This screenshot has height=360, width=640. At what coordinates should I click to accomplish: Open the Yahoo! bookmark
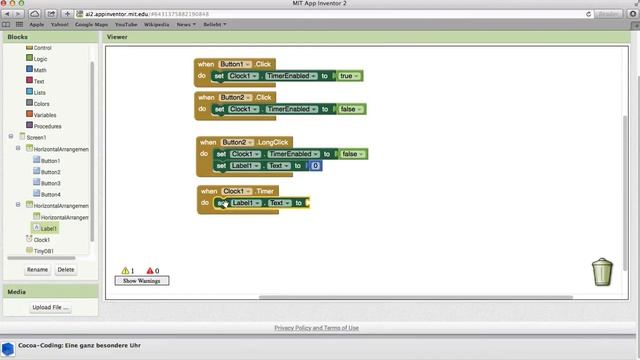60,24
